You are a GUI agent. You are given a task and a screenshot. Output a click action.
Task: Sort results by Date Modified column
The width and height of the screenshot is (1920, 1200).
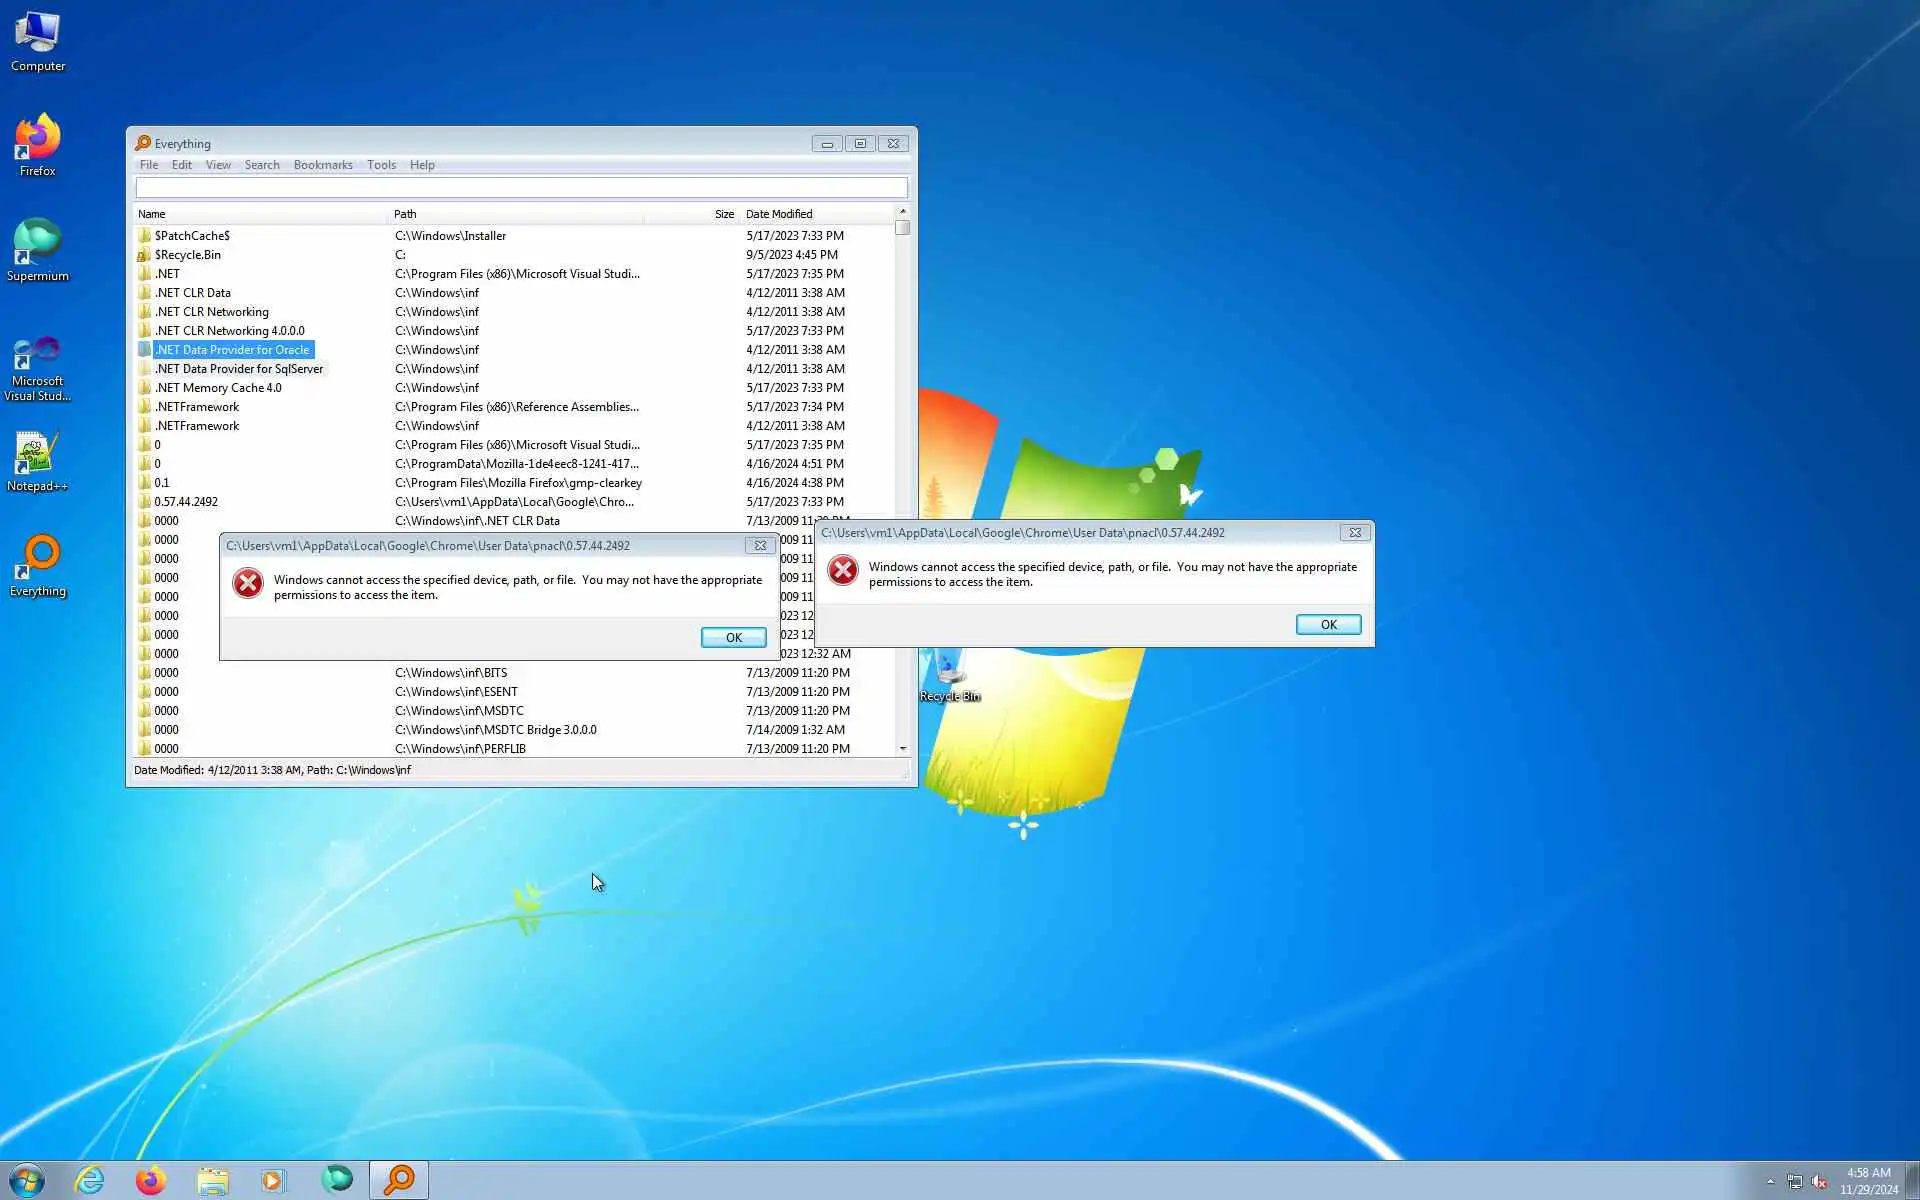click(779, 214)
